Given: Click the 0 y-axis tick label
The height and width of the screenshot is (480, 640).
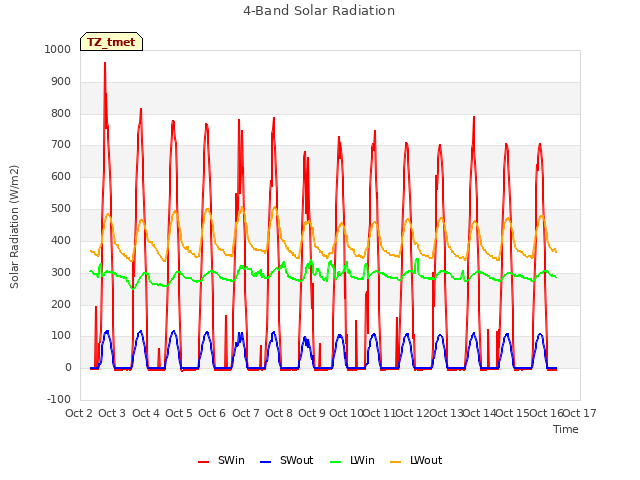Looking at the screenshot, I should click(68, 368).
